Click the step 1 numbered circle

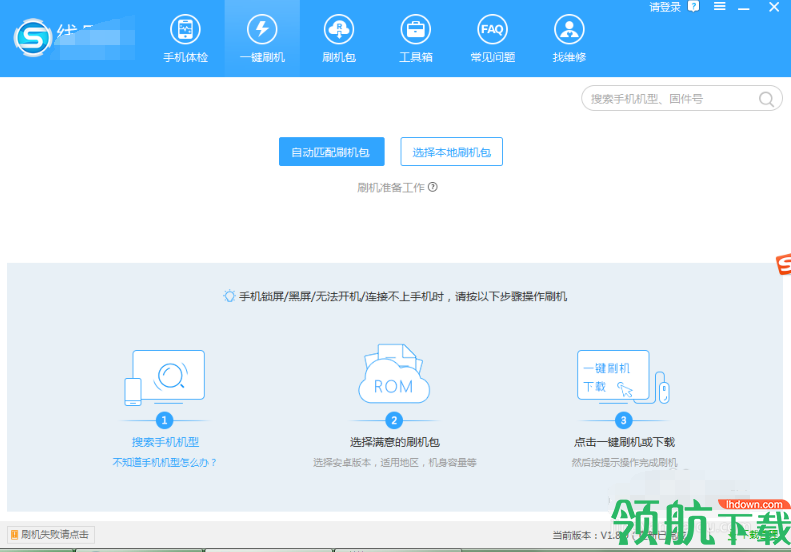[x=164, y=420]
